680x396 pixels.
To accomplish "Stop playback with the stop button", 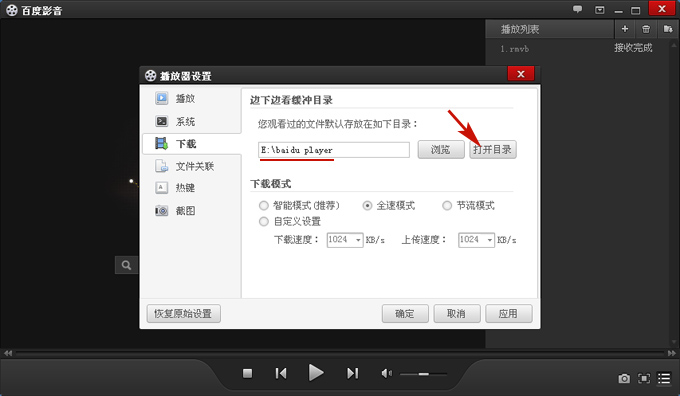I will point(247,373).
